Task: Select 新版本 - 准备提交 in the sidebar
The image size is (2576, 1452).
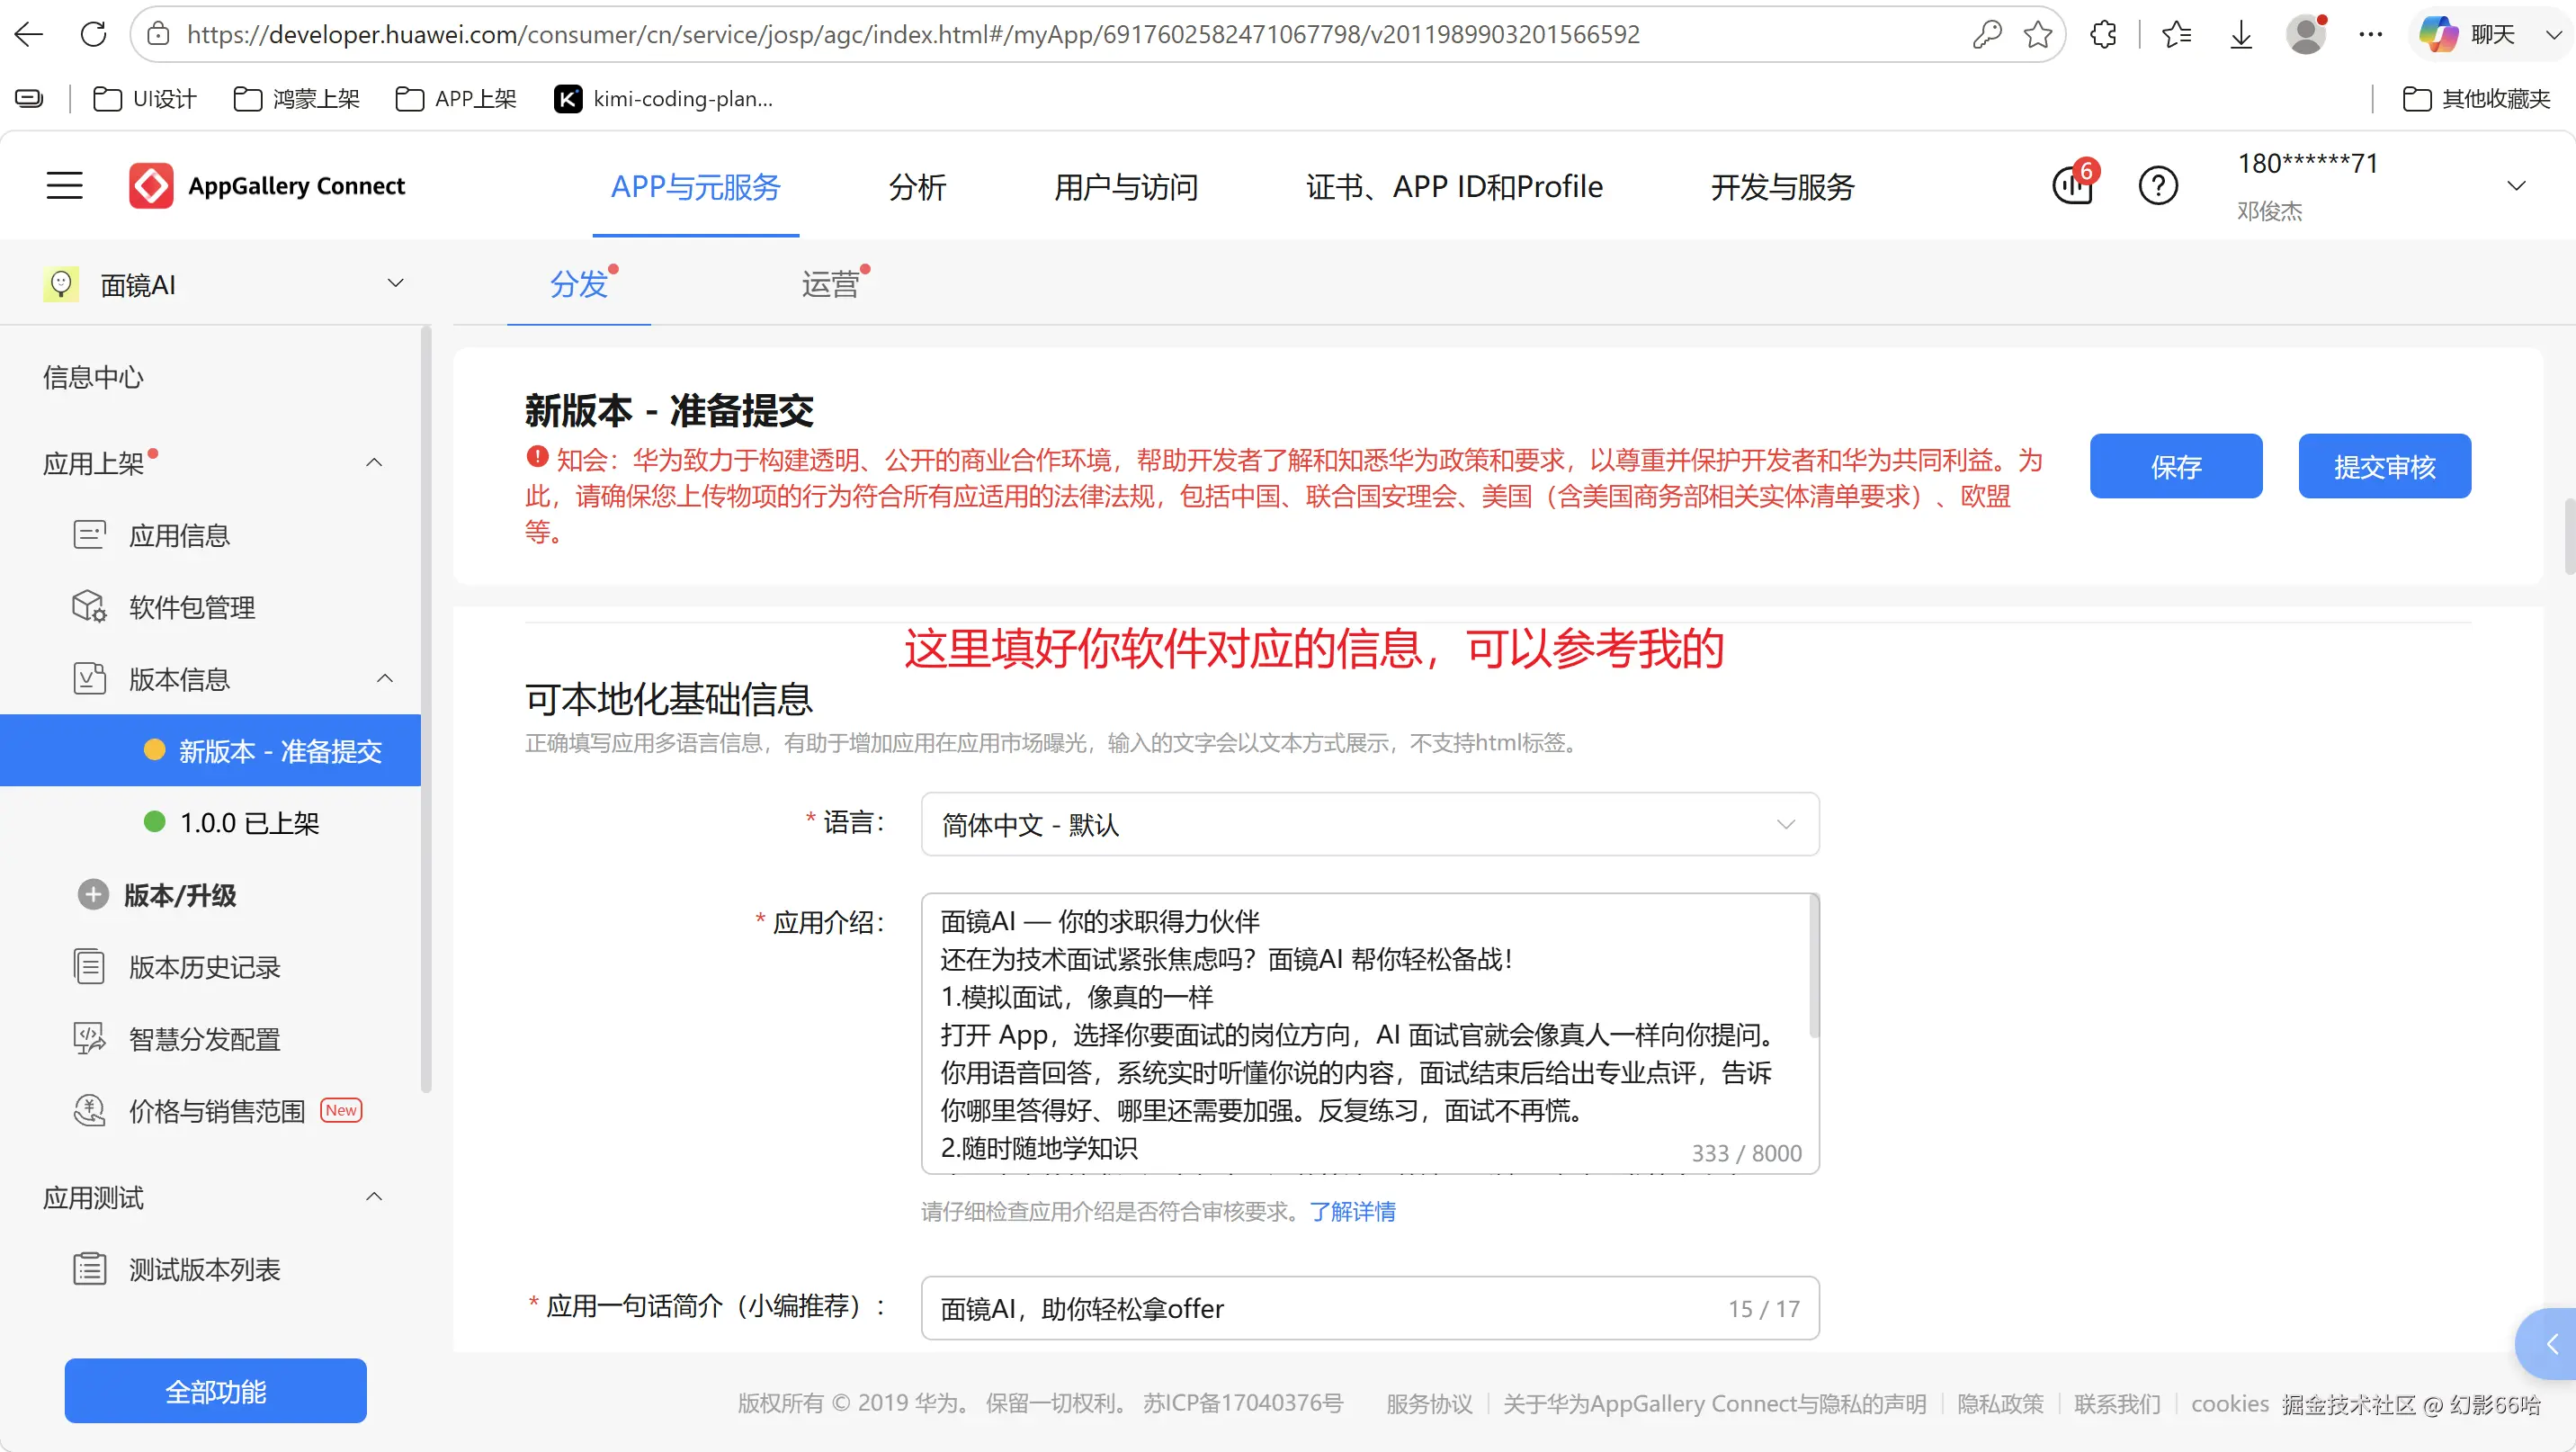Action: coord(210,750)
